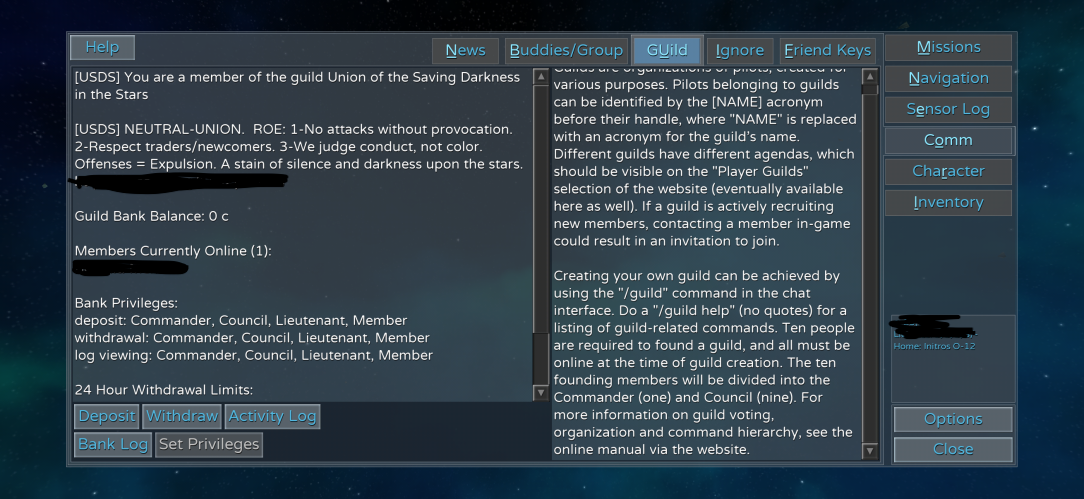
Task: Open the Buddies/Group tab
Action: click(x=566, y=51)
